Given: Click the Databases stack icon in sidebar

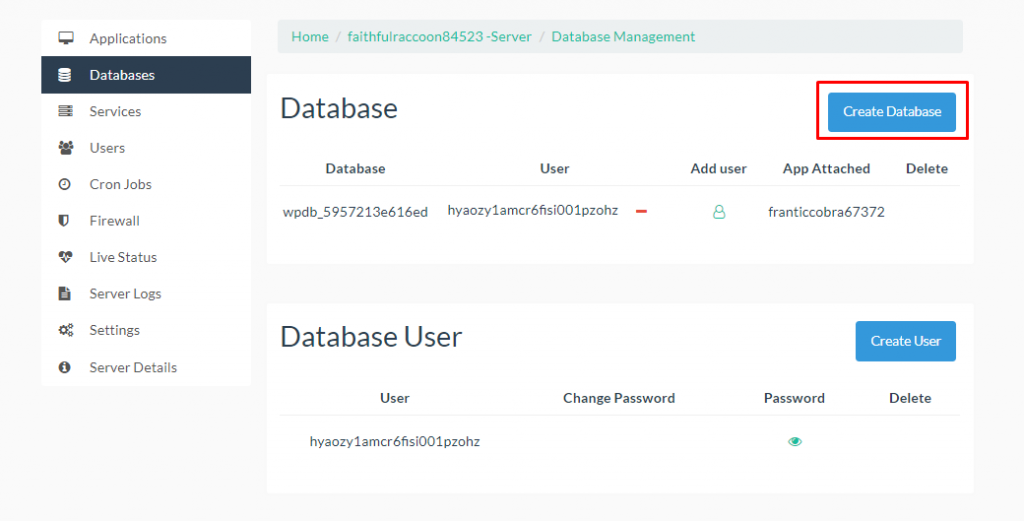Looking at the screenshot, I should [x=65, y=75].
